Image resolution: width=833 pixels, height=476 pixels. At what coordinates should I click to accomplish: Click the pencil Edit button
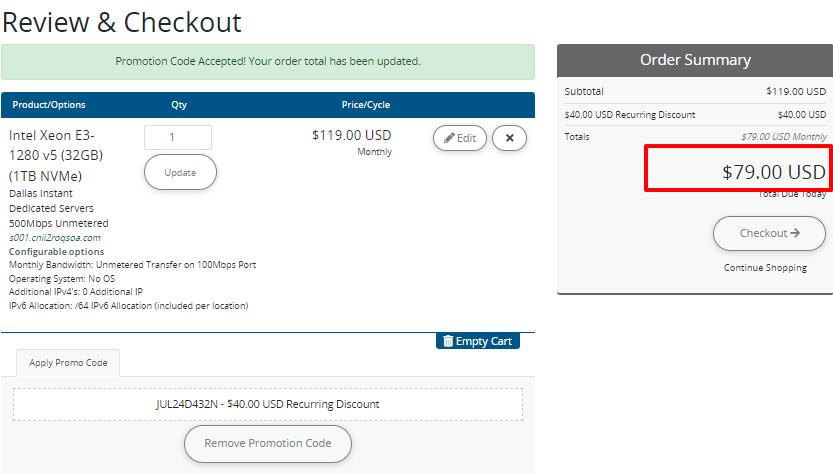click(460, 138)
